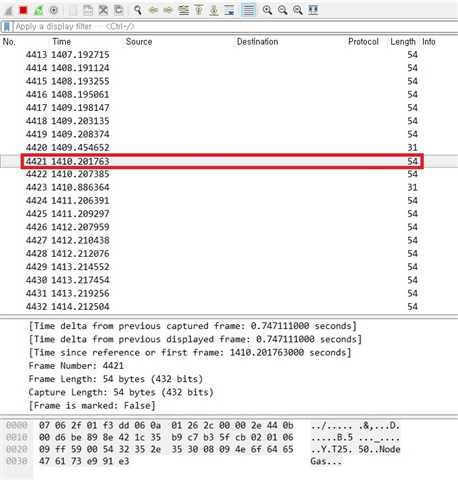Image resolution: width=458 pixels, height=480 pixels.
Task: Click the Find a packet magnifier
Action: point(138,10)
